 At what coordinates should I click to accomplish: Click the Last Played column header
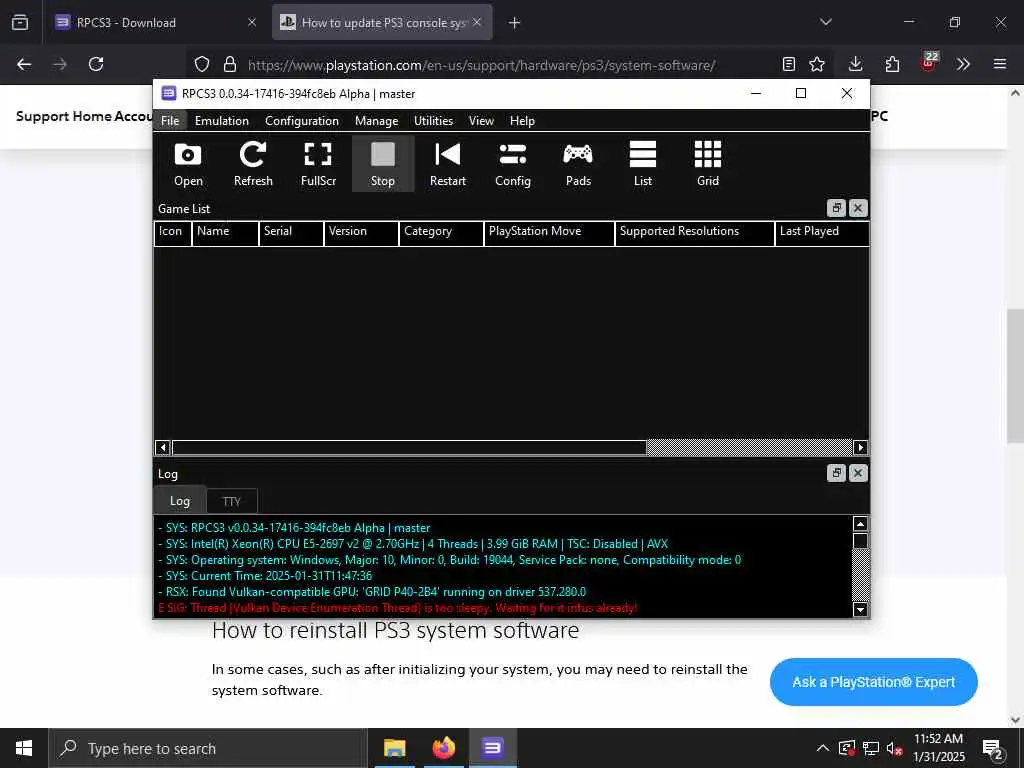822,233
